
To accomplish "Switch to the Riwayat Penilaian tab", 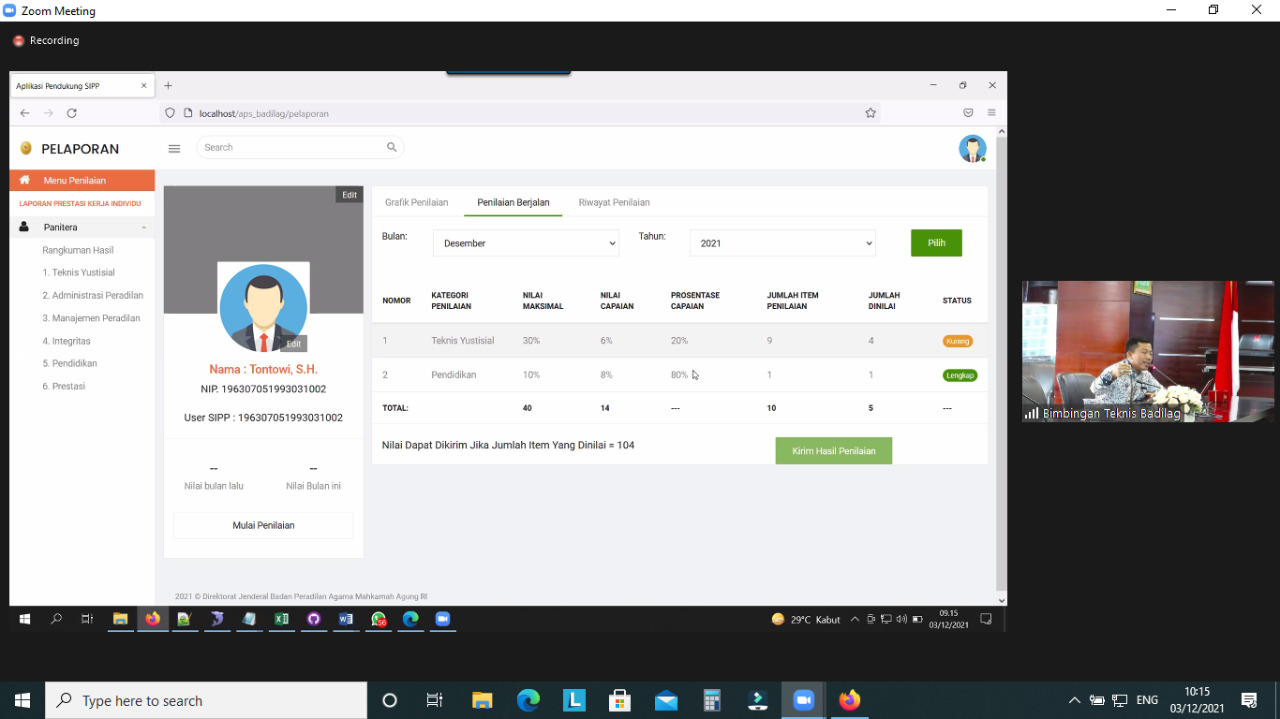I will pos(614,202).
